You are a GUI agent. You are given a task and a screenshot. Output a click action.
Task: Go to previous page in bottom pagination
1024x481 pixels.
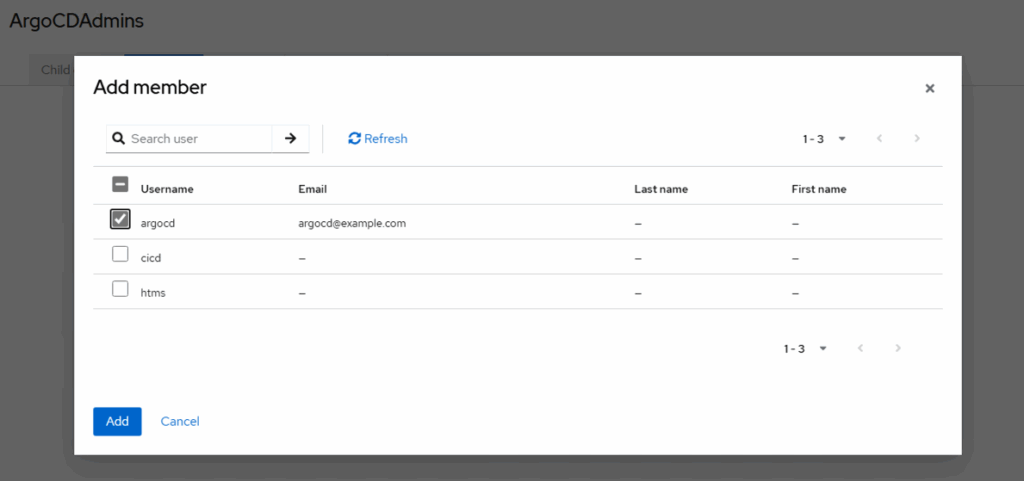[x=861, y=349]
